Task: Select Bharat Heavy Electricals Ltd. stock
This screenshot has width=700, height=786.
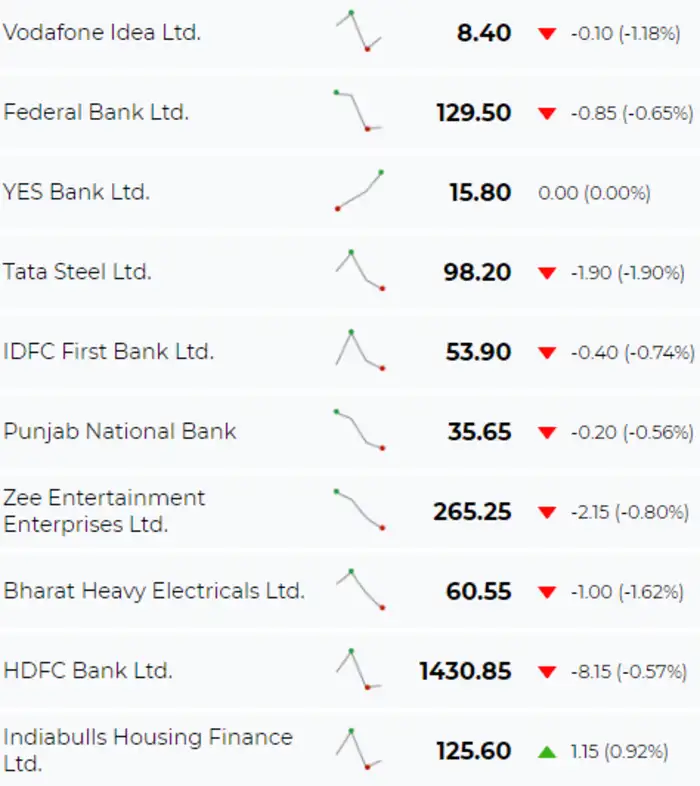Action: [154, 591]
